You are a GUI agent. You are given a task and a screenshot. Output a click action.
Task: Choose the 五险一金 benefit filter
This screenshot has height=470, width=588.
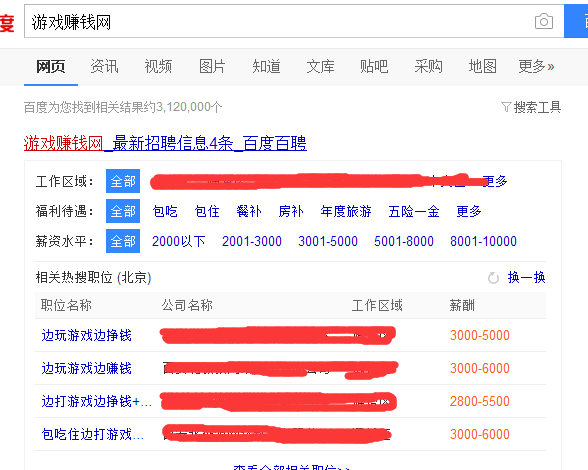tap(414, 211)
